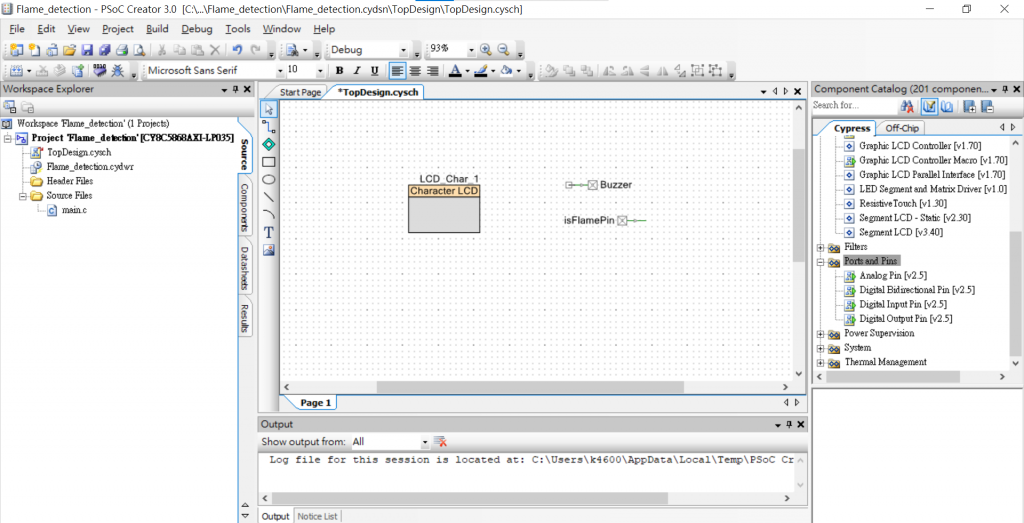The height and width of the screenshot is (523, 1024).
Task: Click the New Project toolbar icon
Action: 17,50
